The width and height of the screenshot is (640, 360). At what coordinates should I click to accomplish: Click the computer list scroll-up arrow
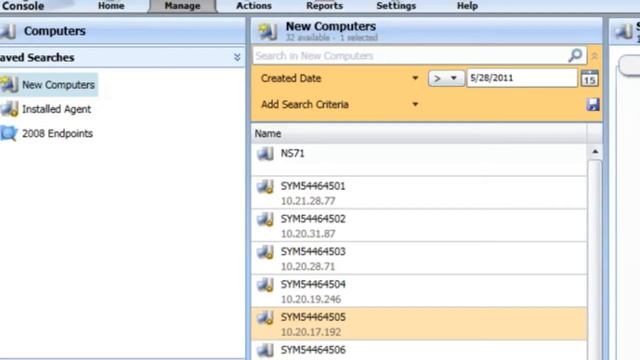click(x=595, y=152)
